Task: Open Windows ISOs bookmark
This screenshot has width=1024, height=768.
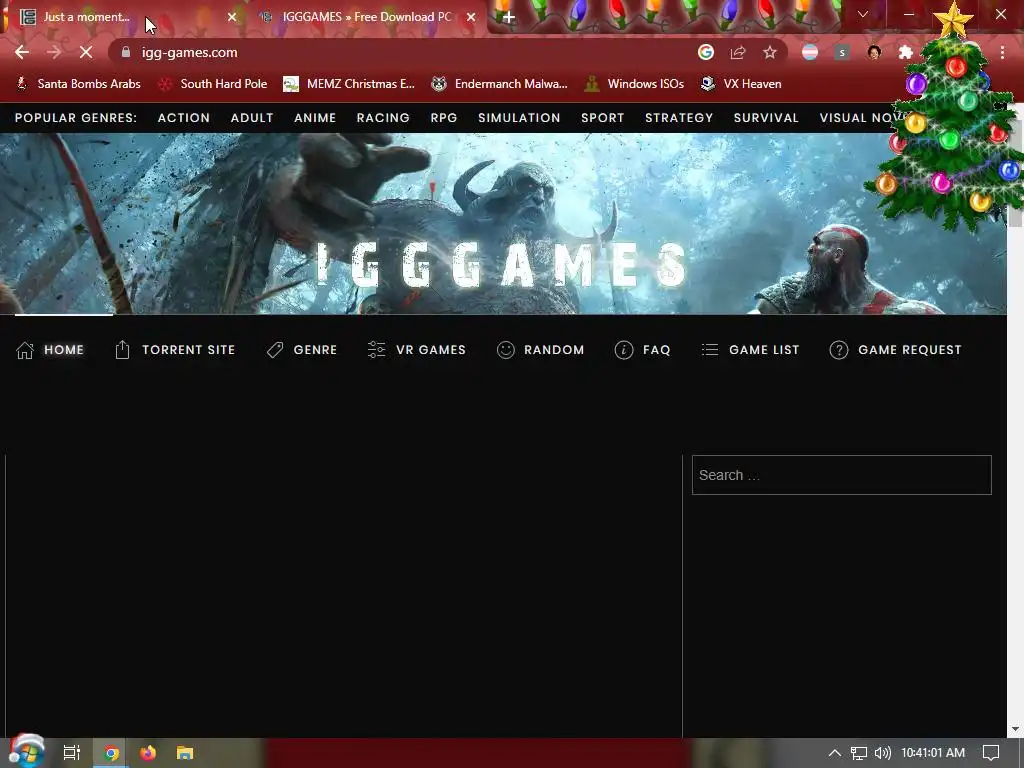Action: (x=634, y=84)
